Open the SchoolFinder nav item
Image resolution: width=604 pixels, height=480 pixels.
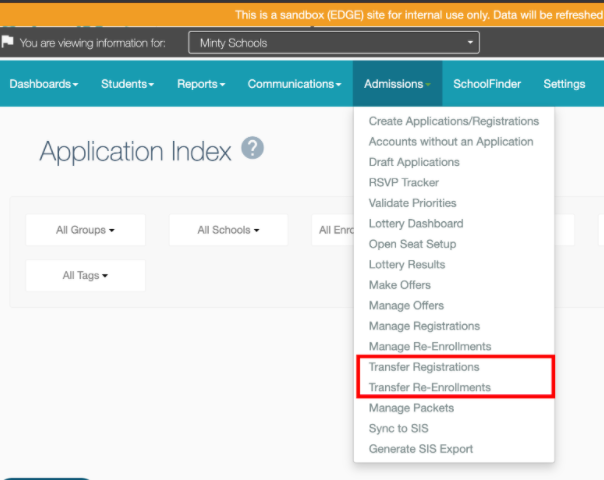click(x=487, y=84)
